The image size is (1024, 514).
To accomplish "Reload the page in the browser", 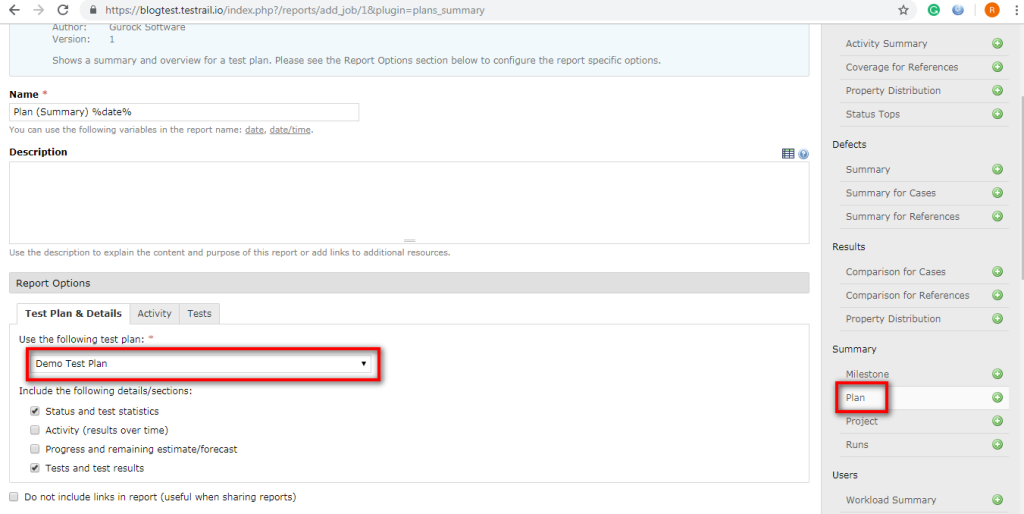I will coord(62,10).
